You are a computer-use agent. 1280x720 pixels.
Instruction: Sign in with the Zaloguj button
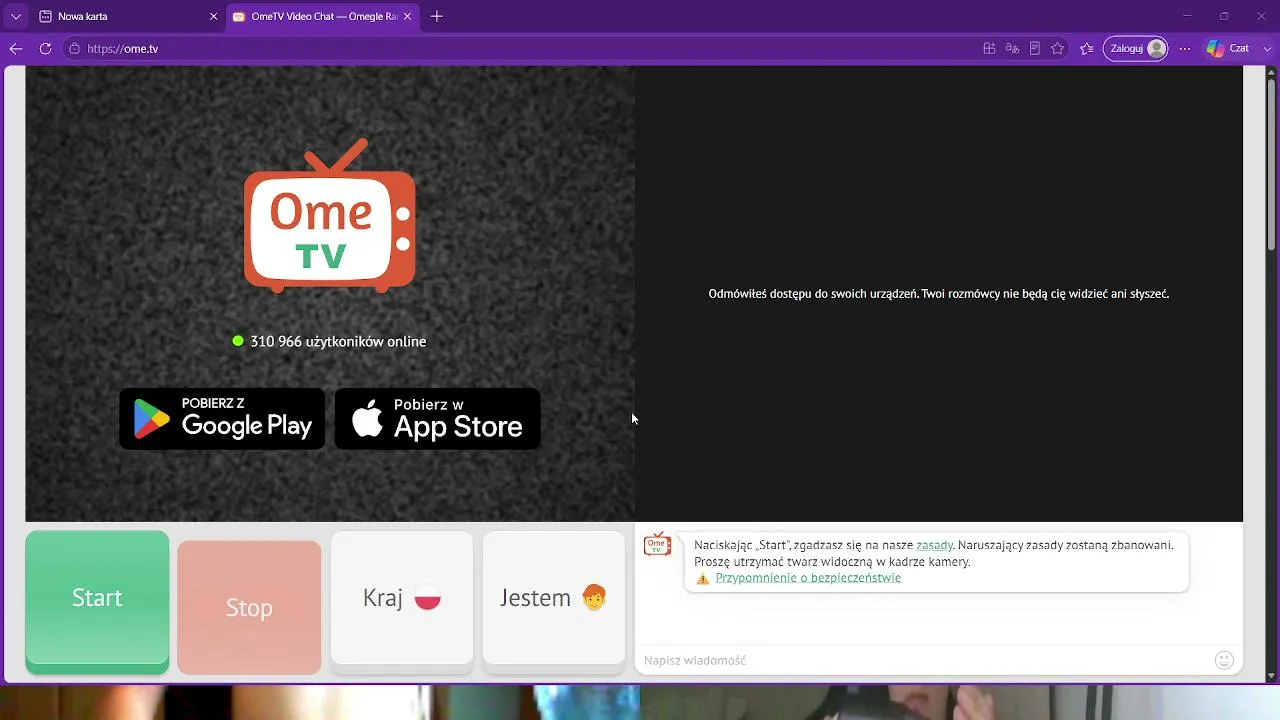pyautogui.click(x=1135, y=48)
